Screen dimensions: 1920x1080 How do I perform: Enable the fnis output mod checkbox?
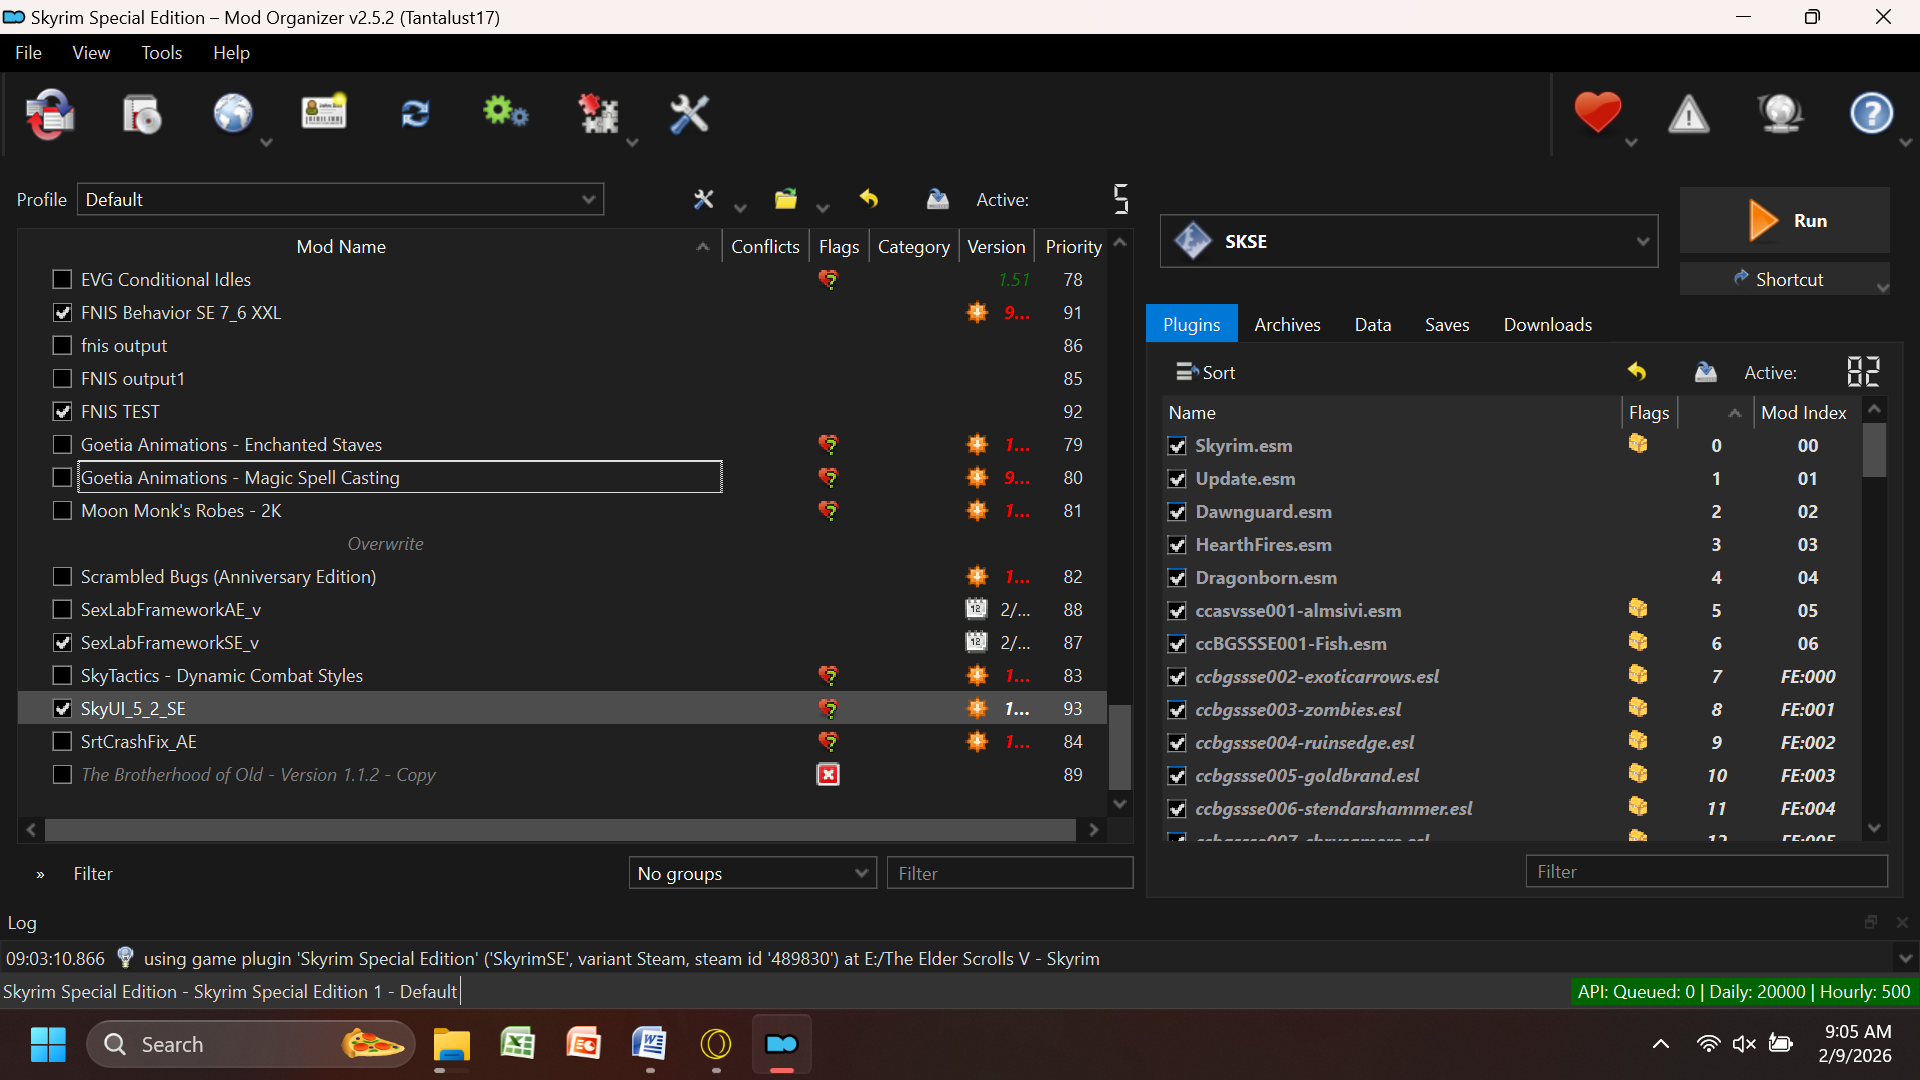tap(62, 345)
